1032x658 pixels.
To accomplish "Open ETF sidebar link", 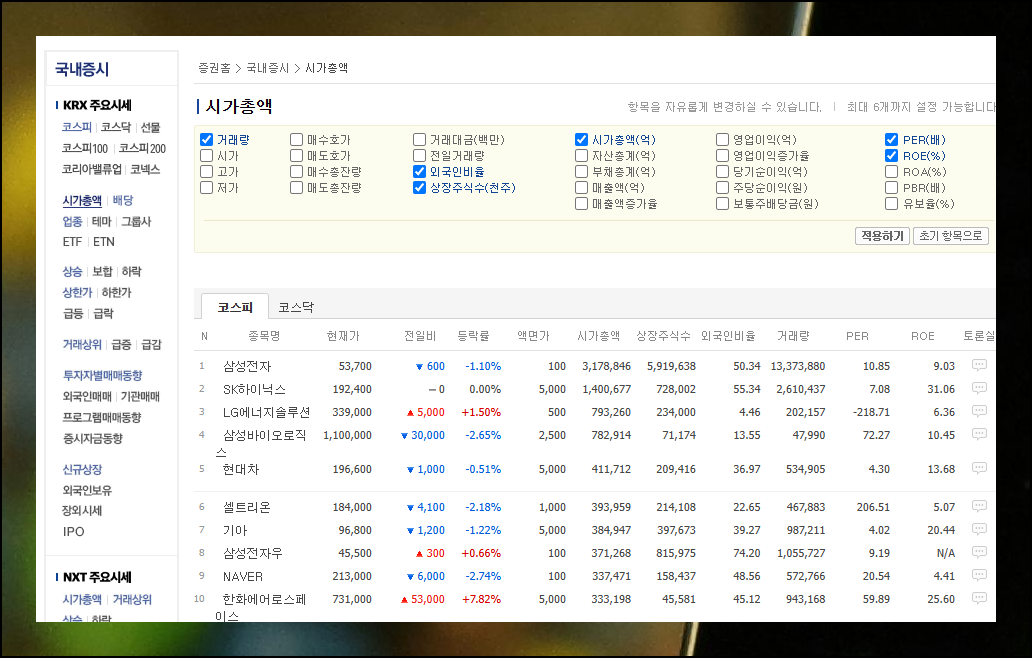I will click(x=72, y=241).
